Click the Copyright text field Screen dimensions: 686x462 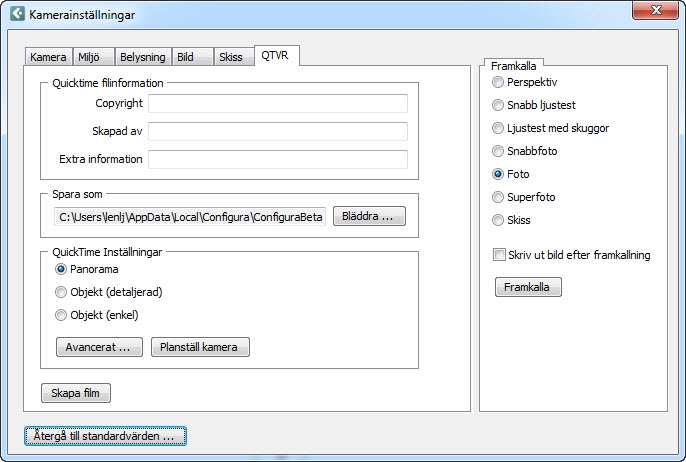point(277,104)
